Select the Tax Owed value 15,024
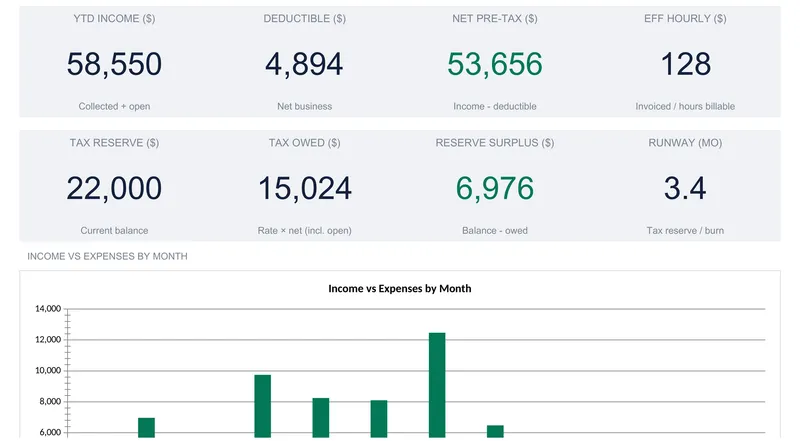This screenshot has height=441, width=800. click(x=305, y=188)
